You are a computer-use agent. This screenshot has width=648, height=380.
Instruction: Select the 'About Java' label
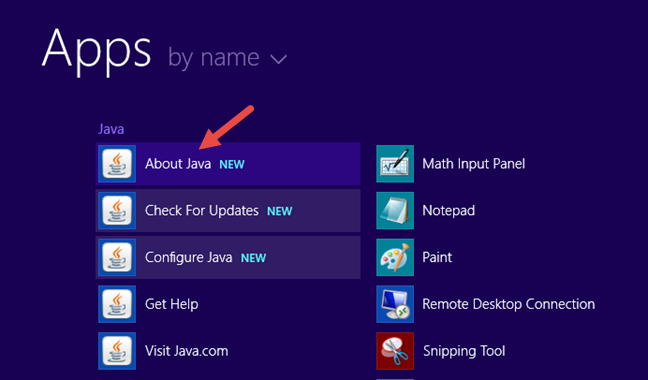[x=178, y=164]
